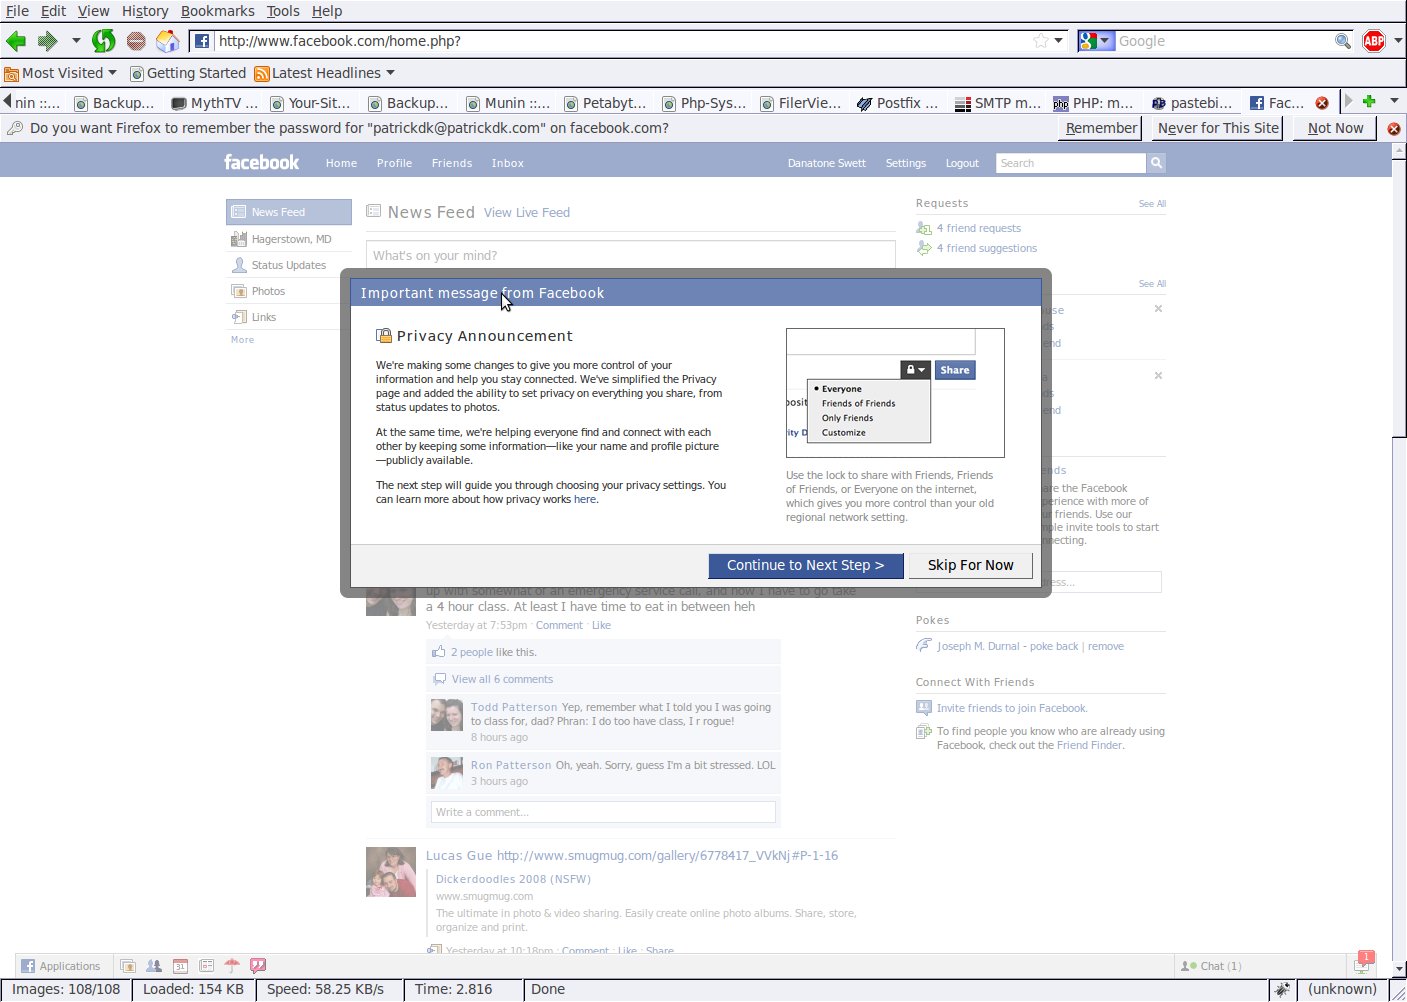Select Photos in the left sidebar

[x=268, y=291]
